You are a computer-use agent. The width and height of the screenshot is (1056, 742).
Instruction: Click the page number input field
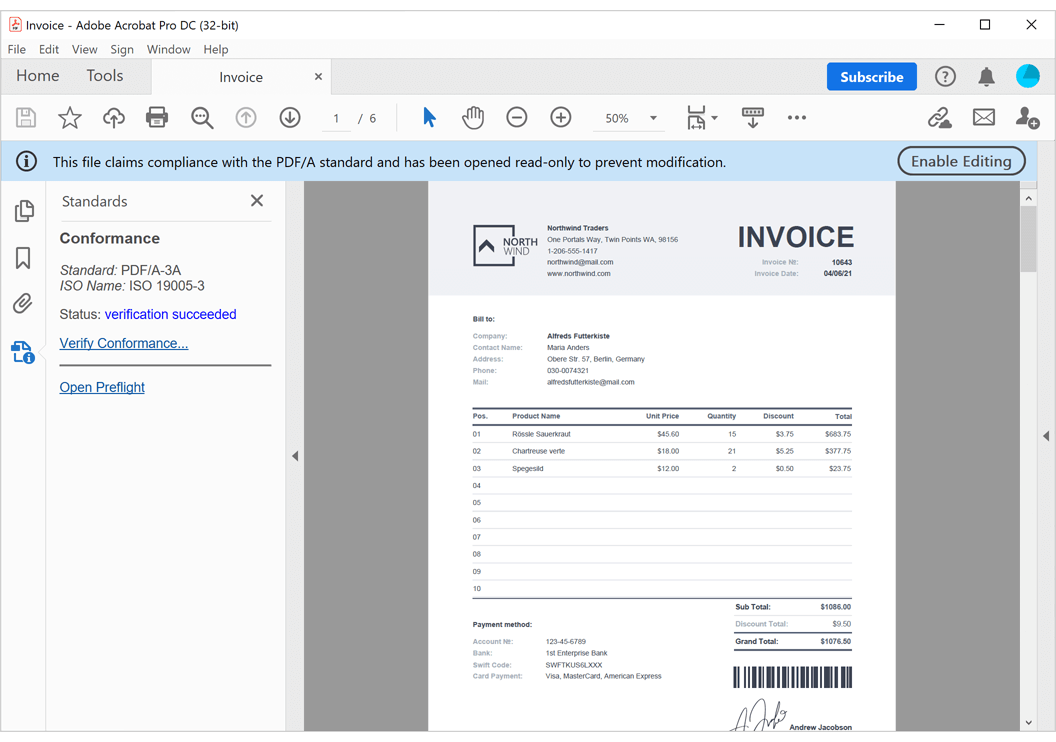coord(336,117)
